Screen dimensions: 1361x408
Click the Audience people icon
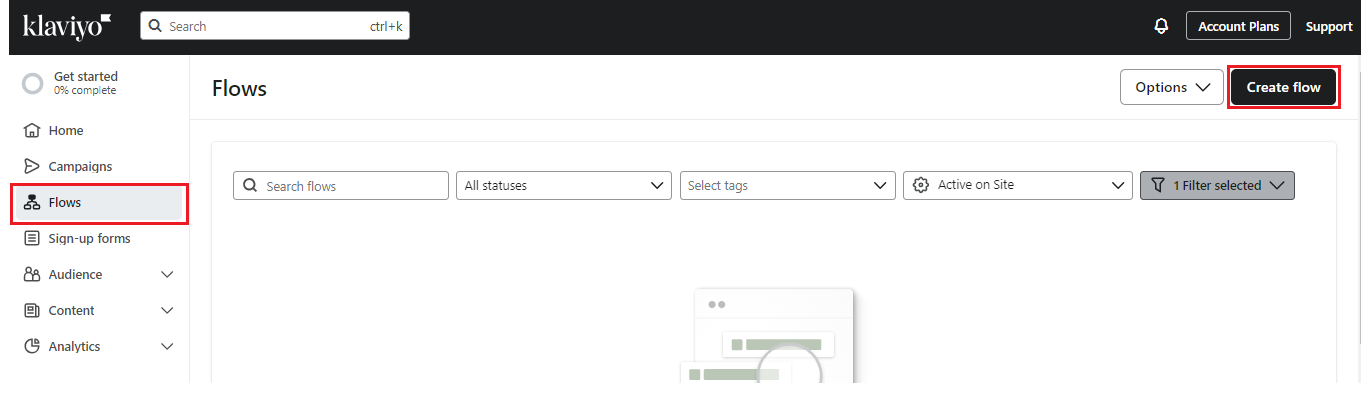click(32, 275)
